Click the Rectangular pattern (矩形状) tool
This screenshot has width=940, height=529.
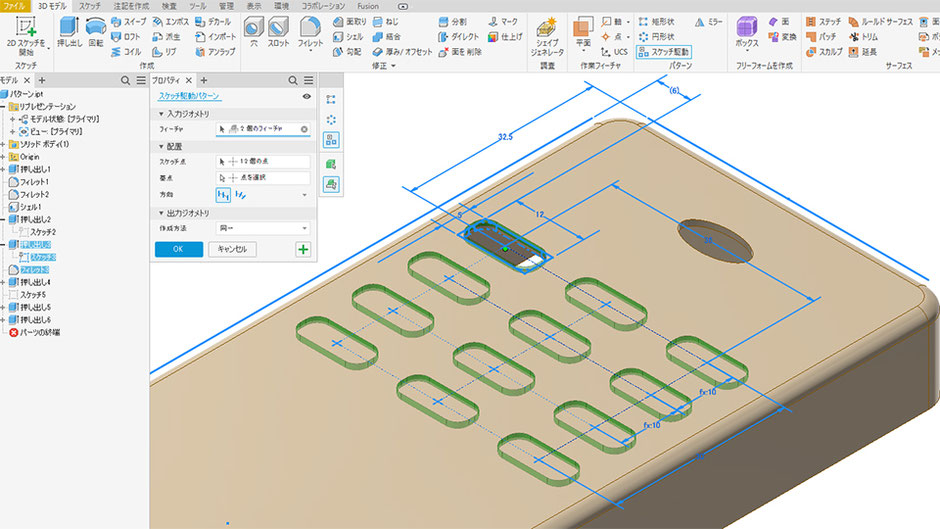pyautogui.click(x=656, y=22)
